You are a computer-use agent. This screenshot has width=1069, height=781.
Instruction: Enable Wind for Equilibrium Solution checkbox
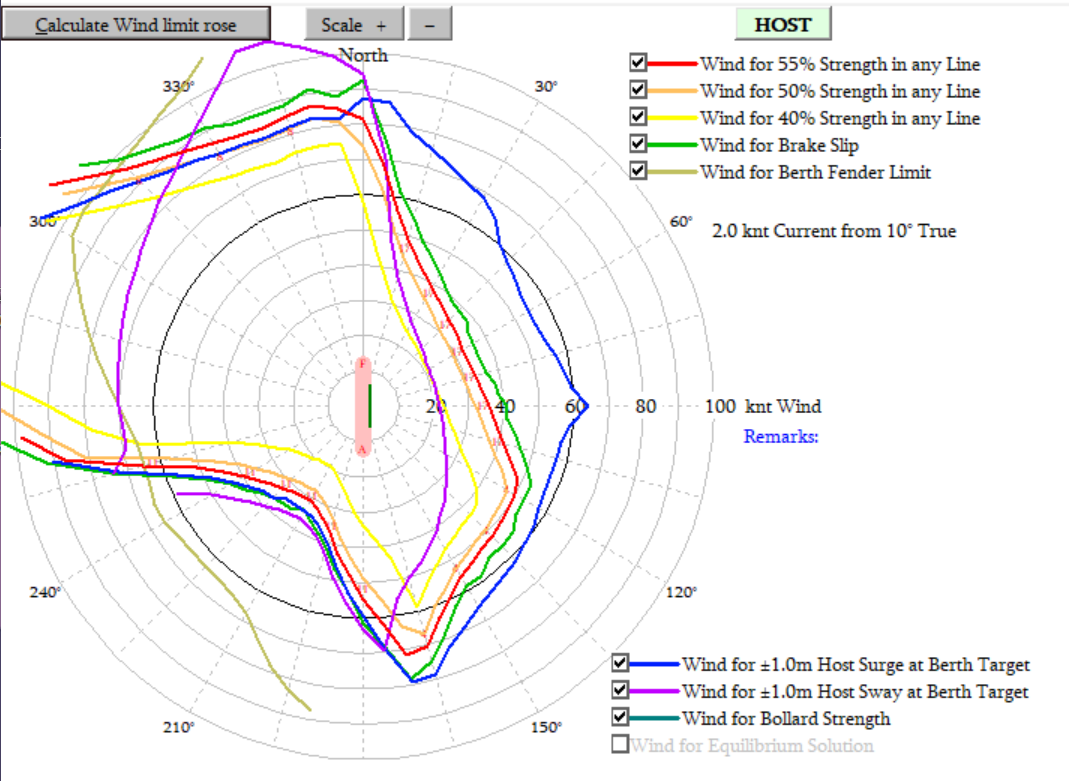[x=620, y=744]
